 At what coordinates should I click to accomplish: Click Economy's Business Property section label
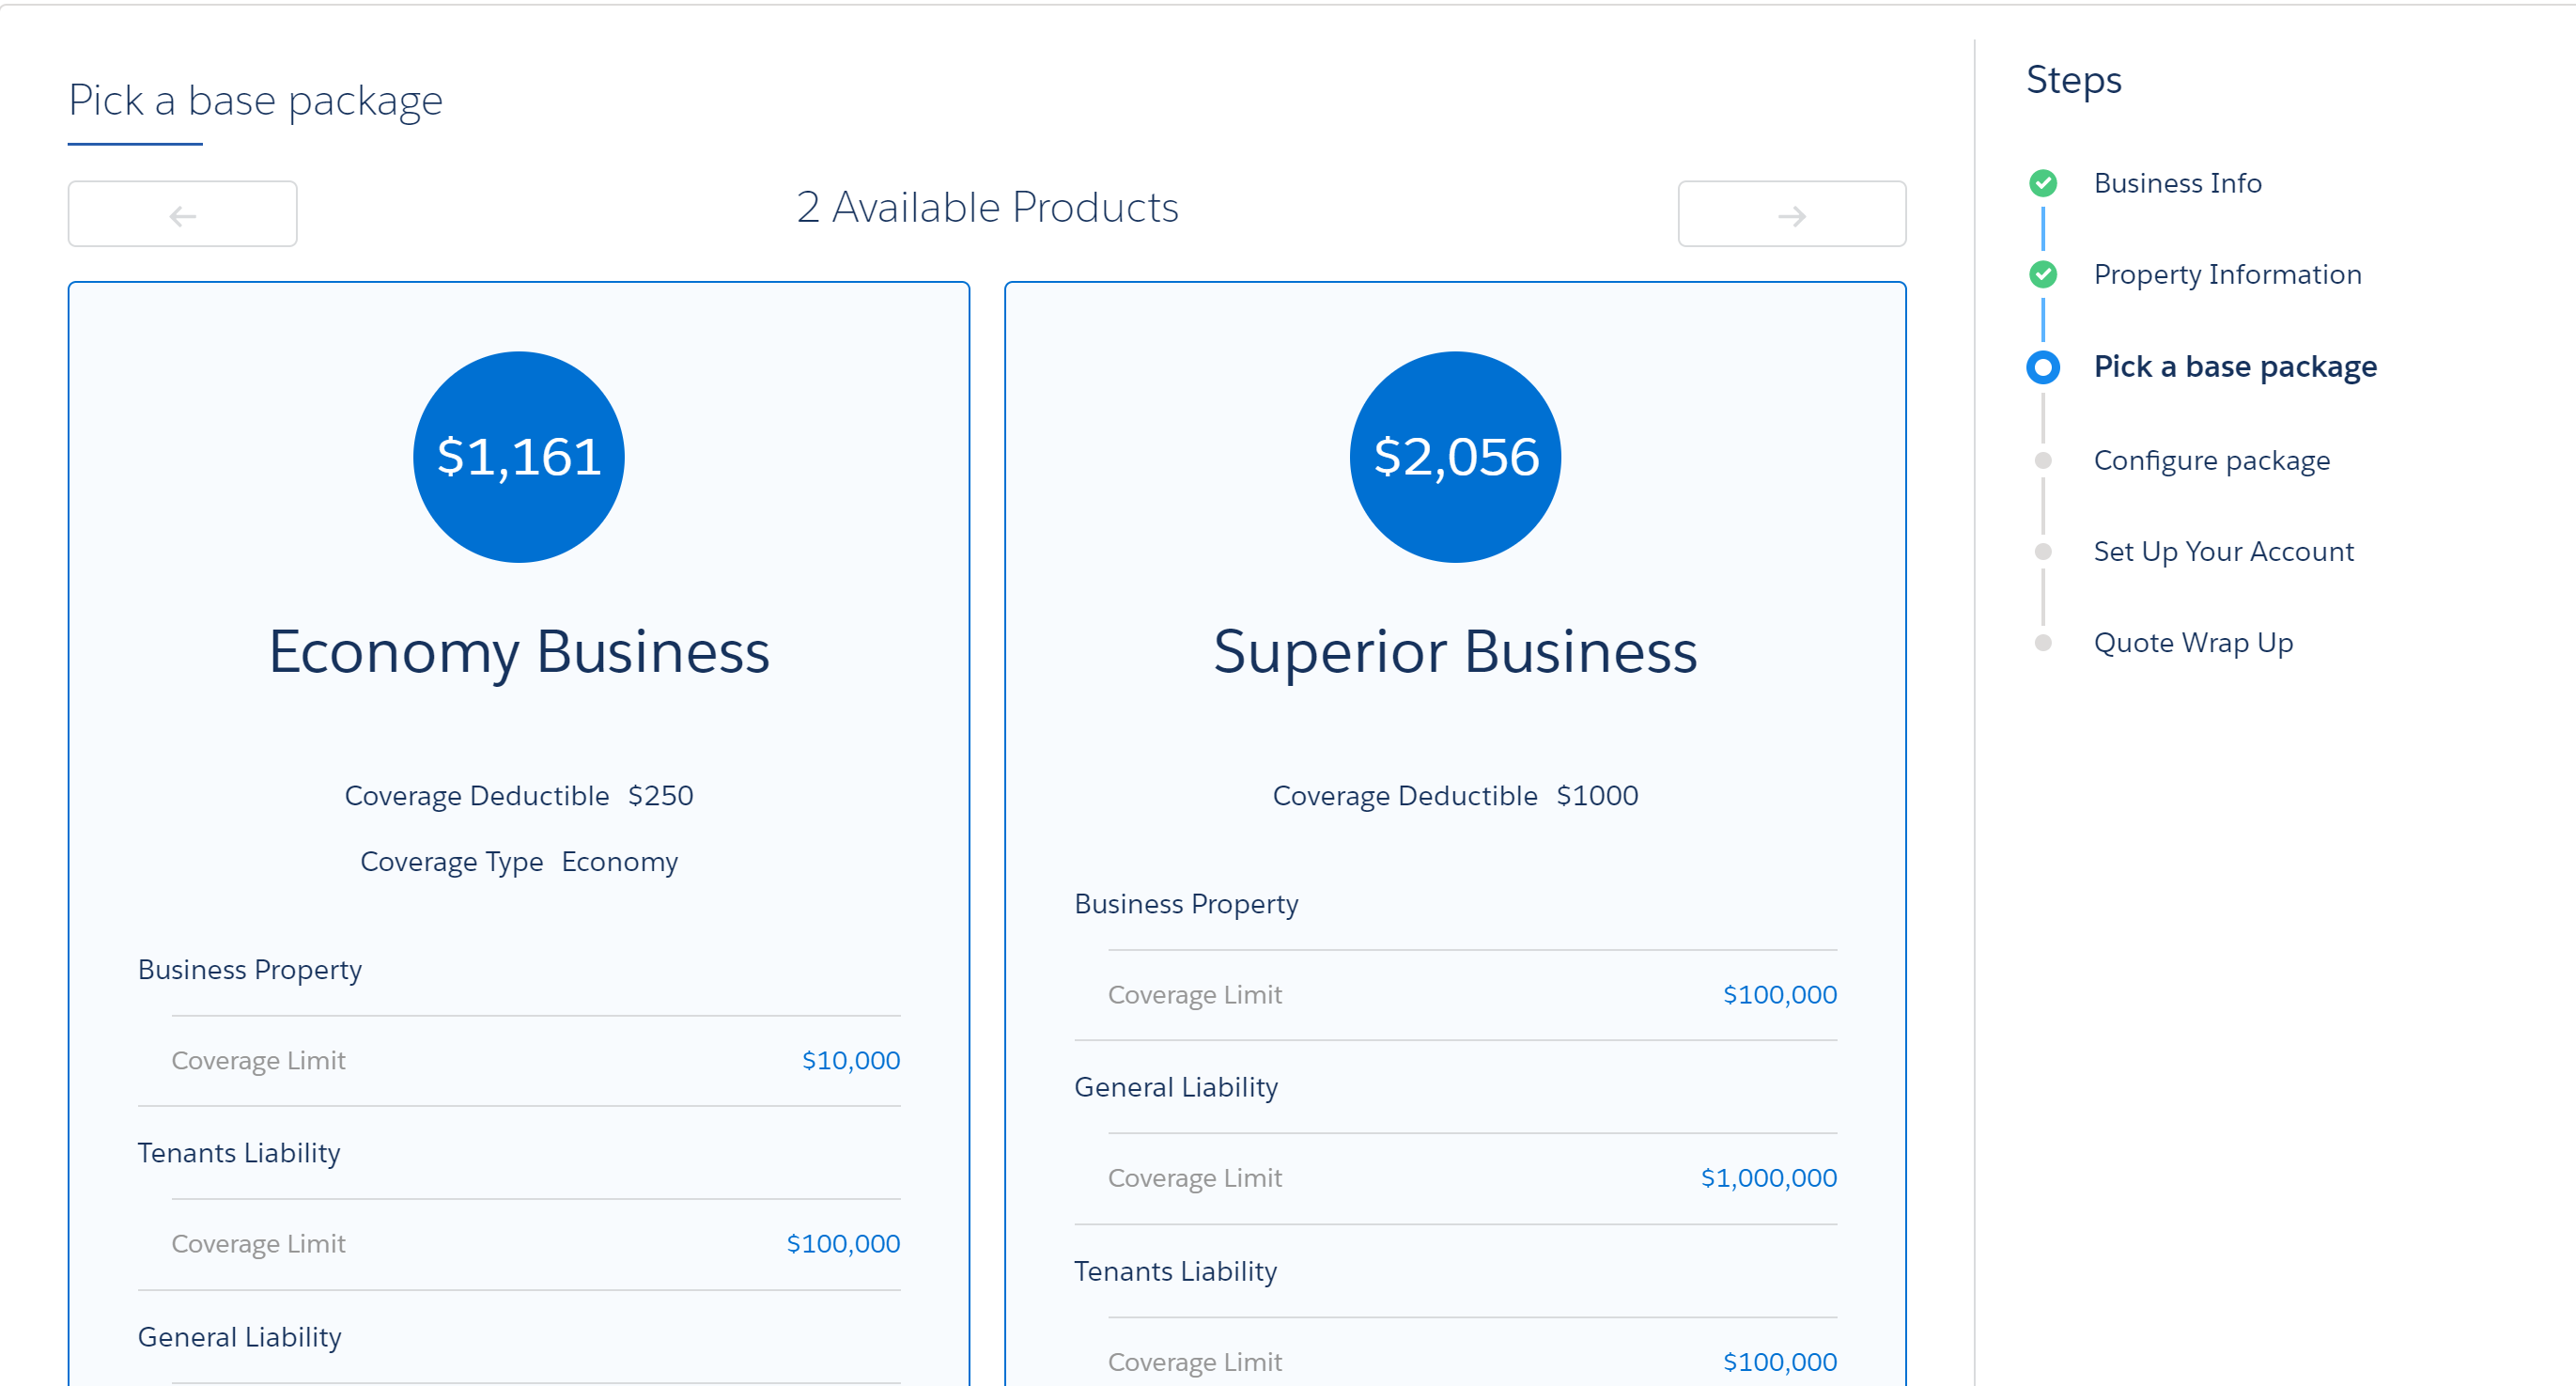250,970
